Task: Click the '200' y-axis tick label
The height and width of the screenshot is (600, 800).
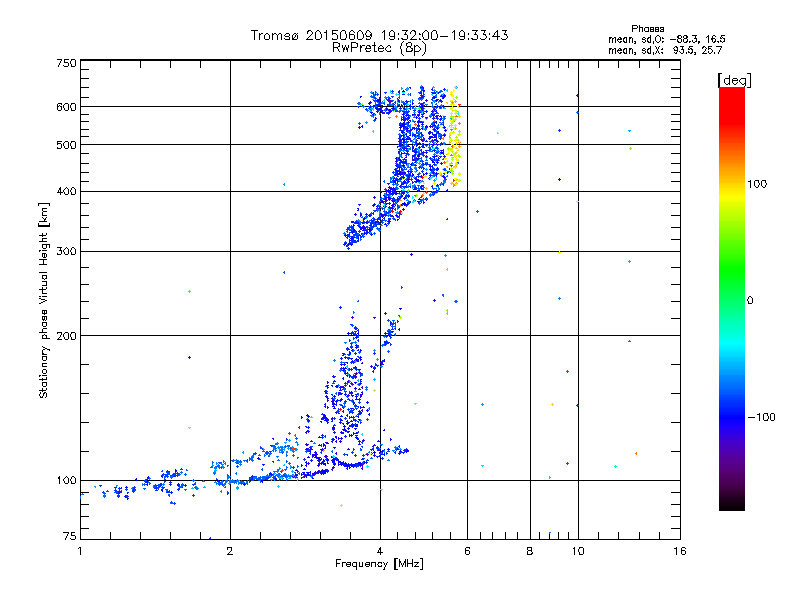Action: 66,336
